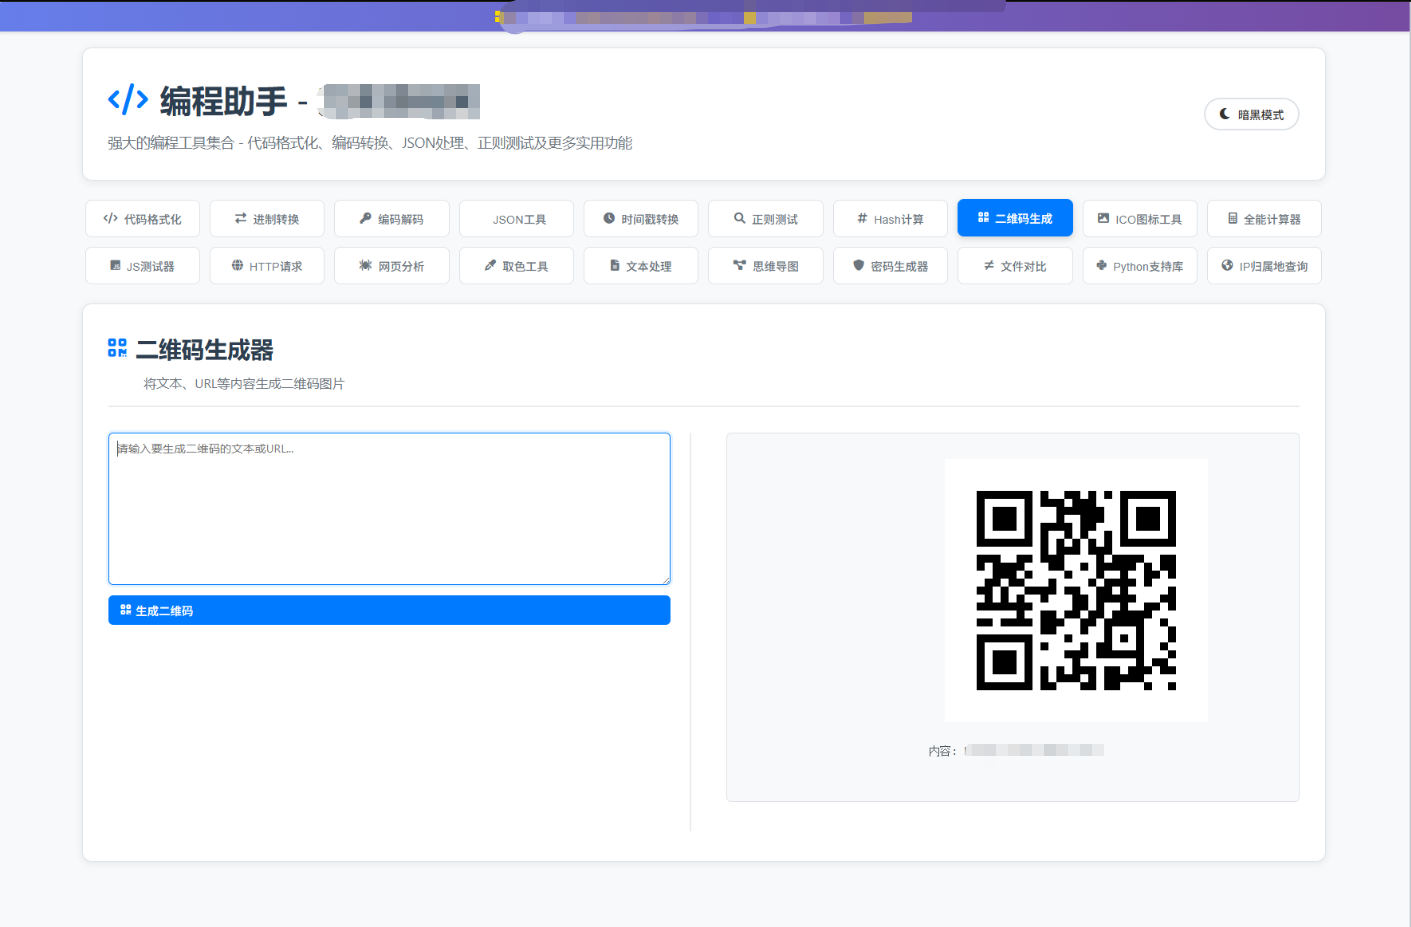
Task: Click the generated QR code image
Action: click(1076, 590)
